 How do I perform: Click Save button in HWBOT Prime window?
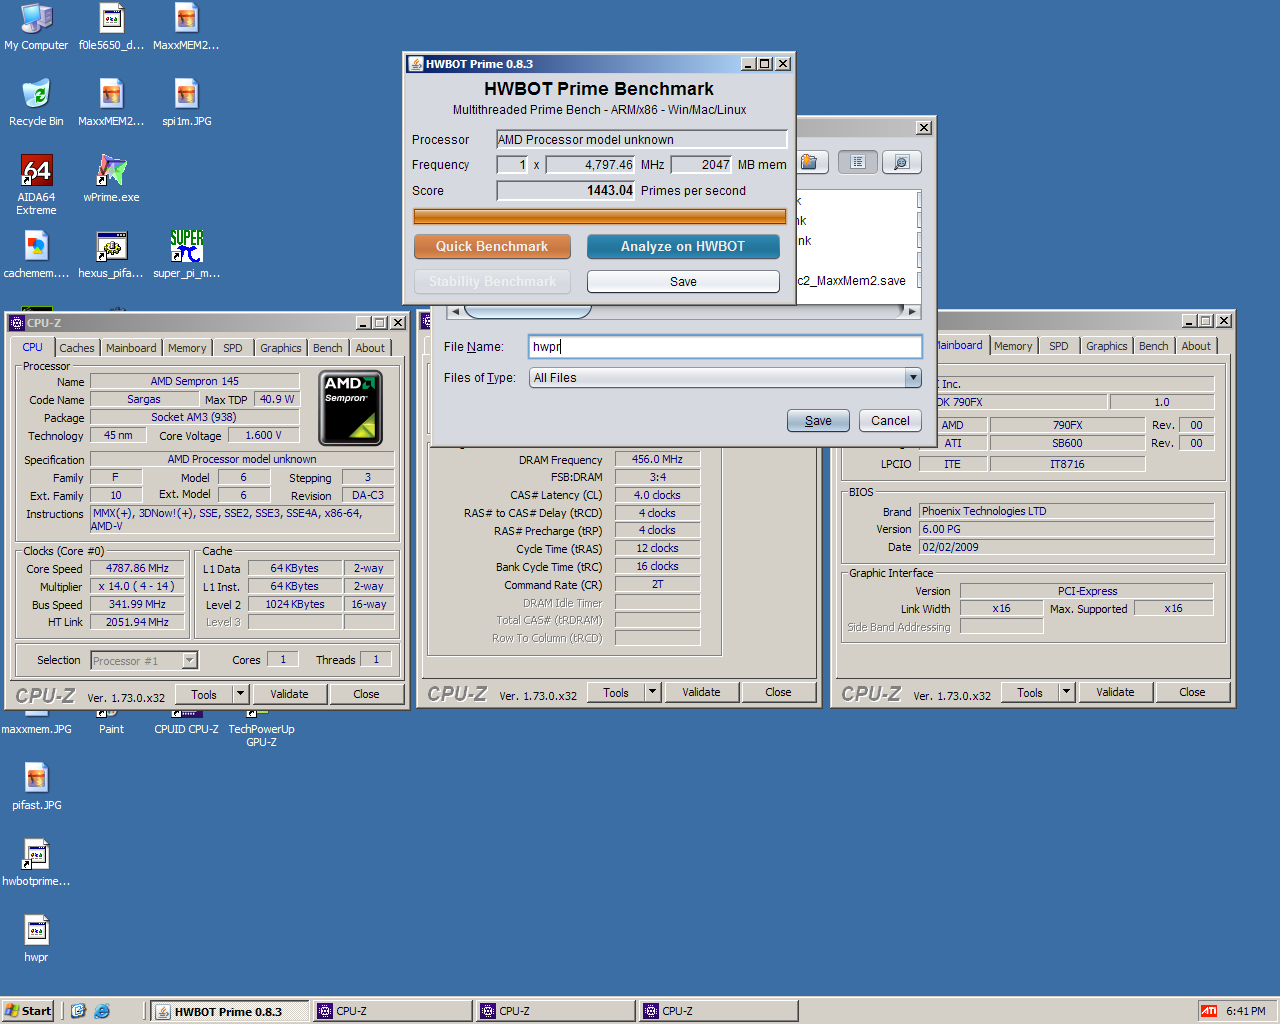(683, 281)
